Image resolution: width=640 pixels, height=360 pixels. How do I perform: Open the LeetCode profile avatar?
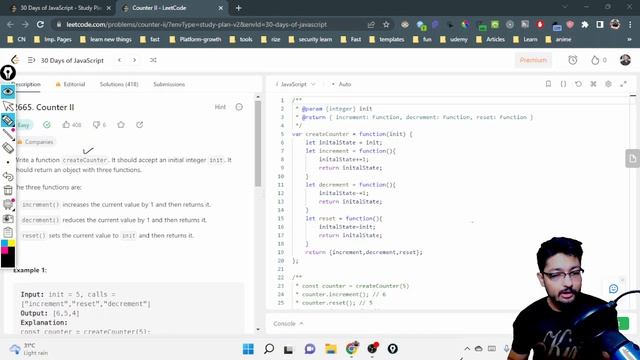click(x=625, y=60)
